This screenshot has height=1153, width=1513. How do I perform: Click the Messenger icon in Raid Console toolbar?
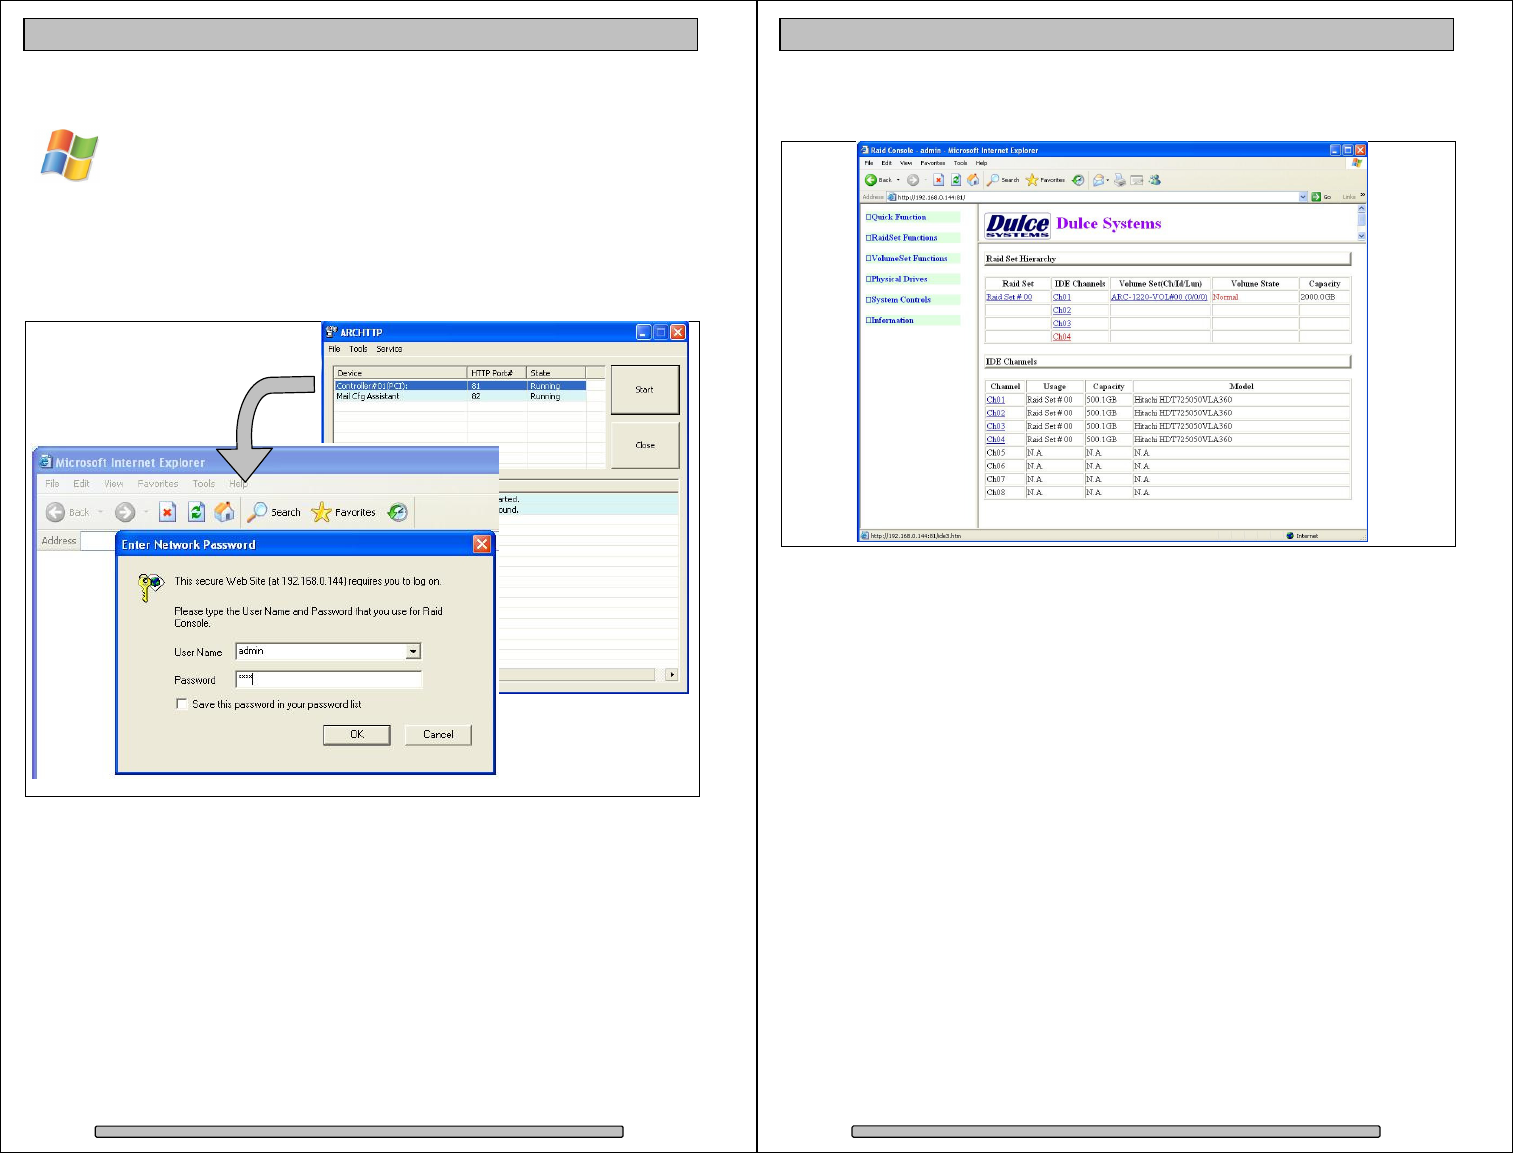click(1155, 180)
